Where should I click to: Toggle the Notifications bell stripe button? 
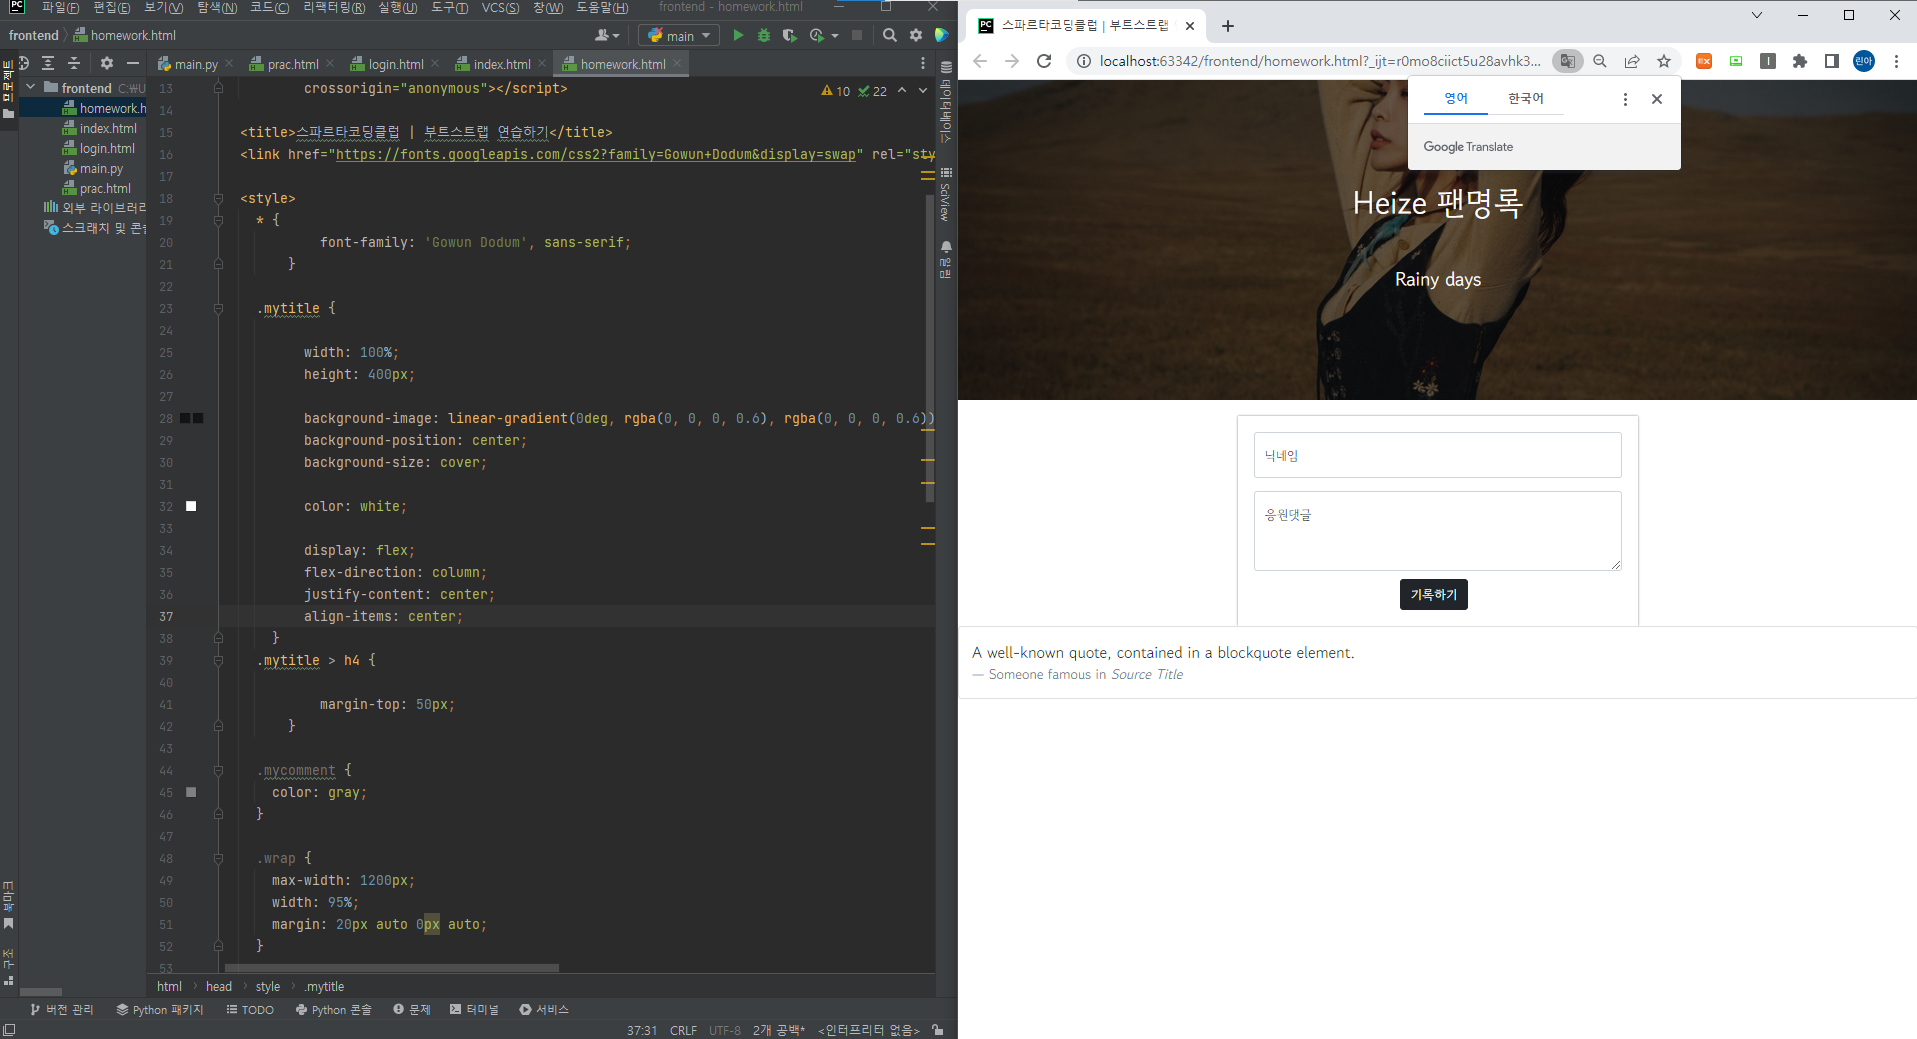[946, 258]
